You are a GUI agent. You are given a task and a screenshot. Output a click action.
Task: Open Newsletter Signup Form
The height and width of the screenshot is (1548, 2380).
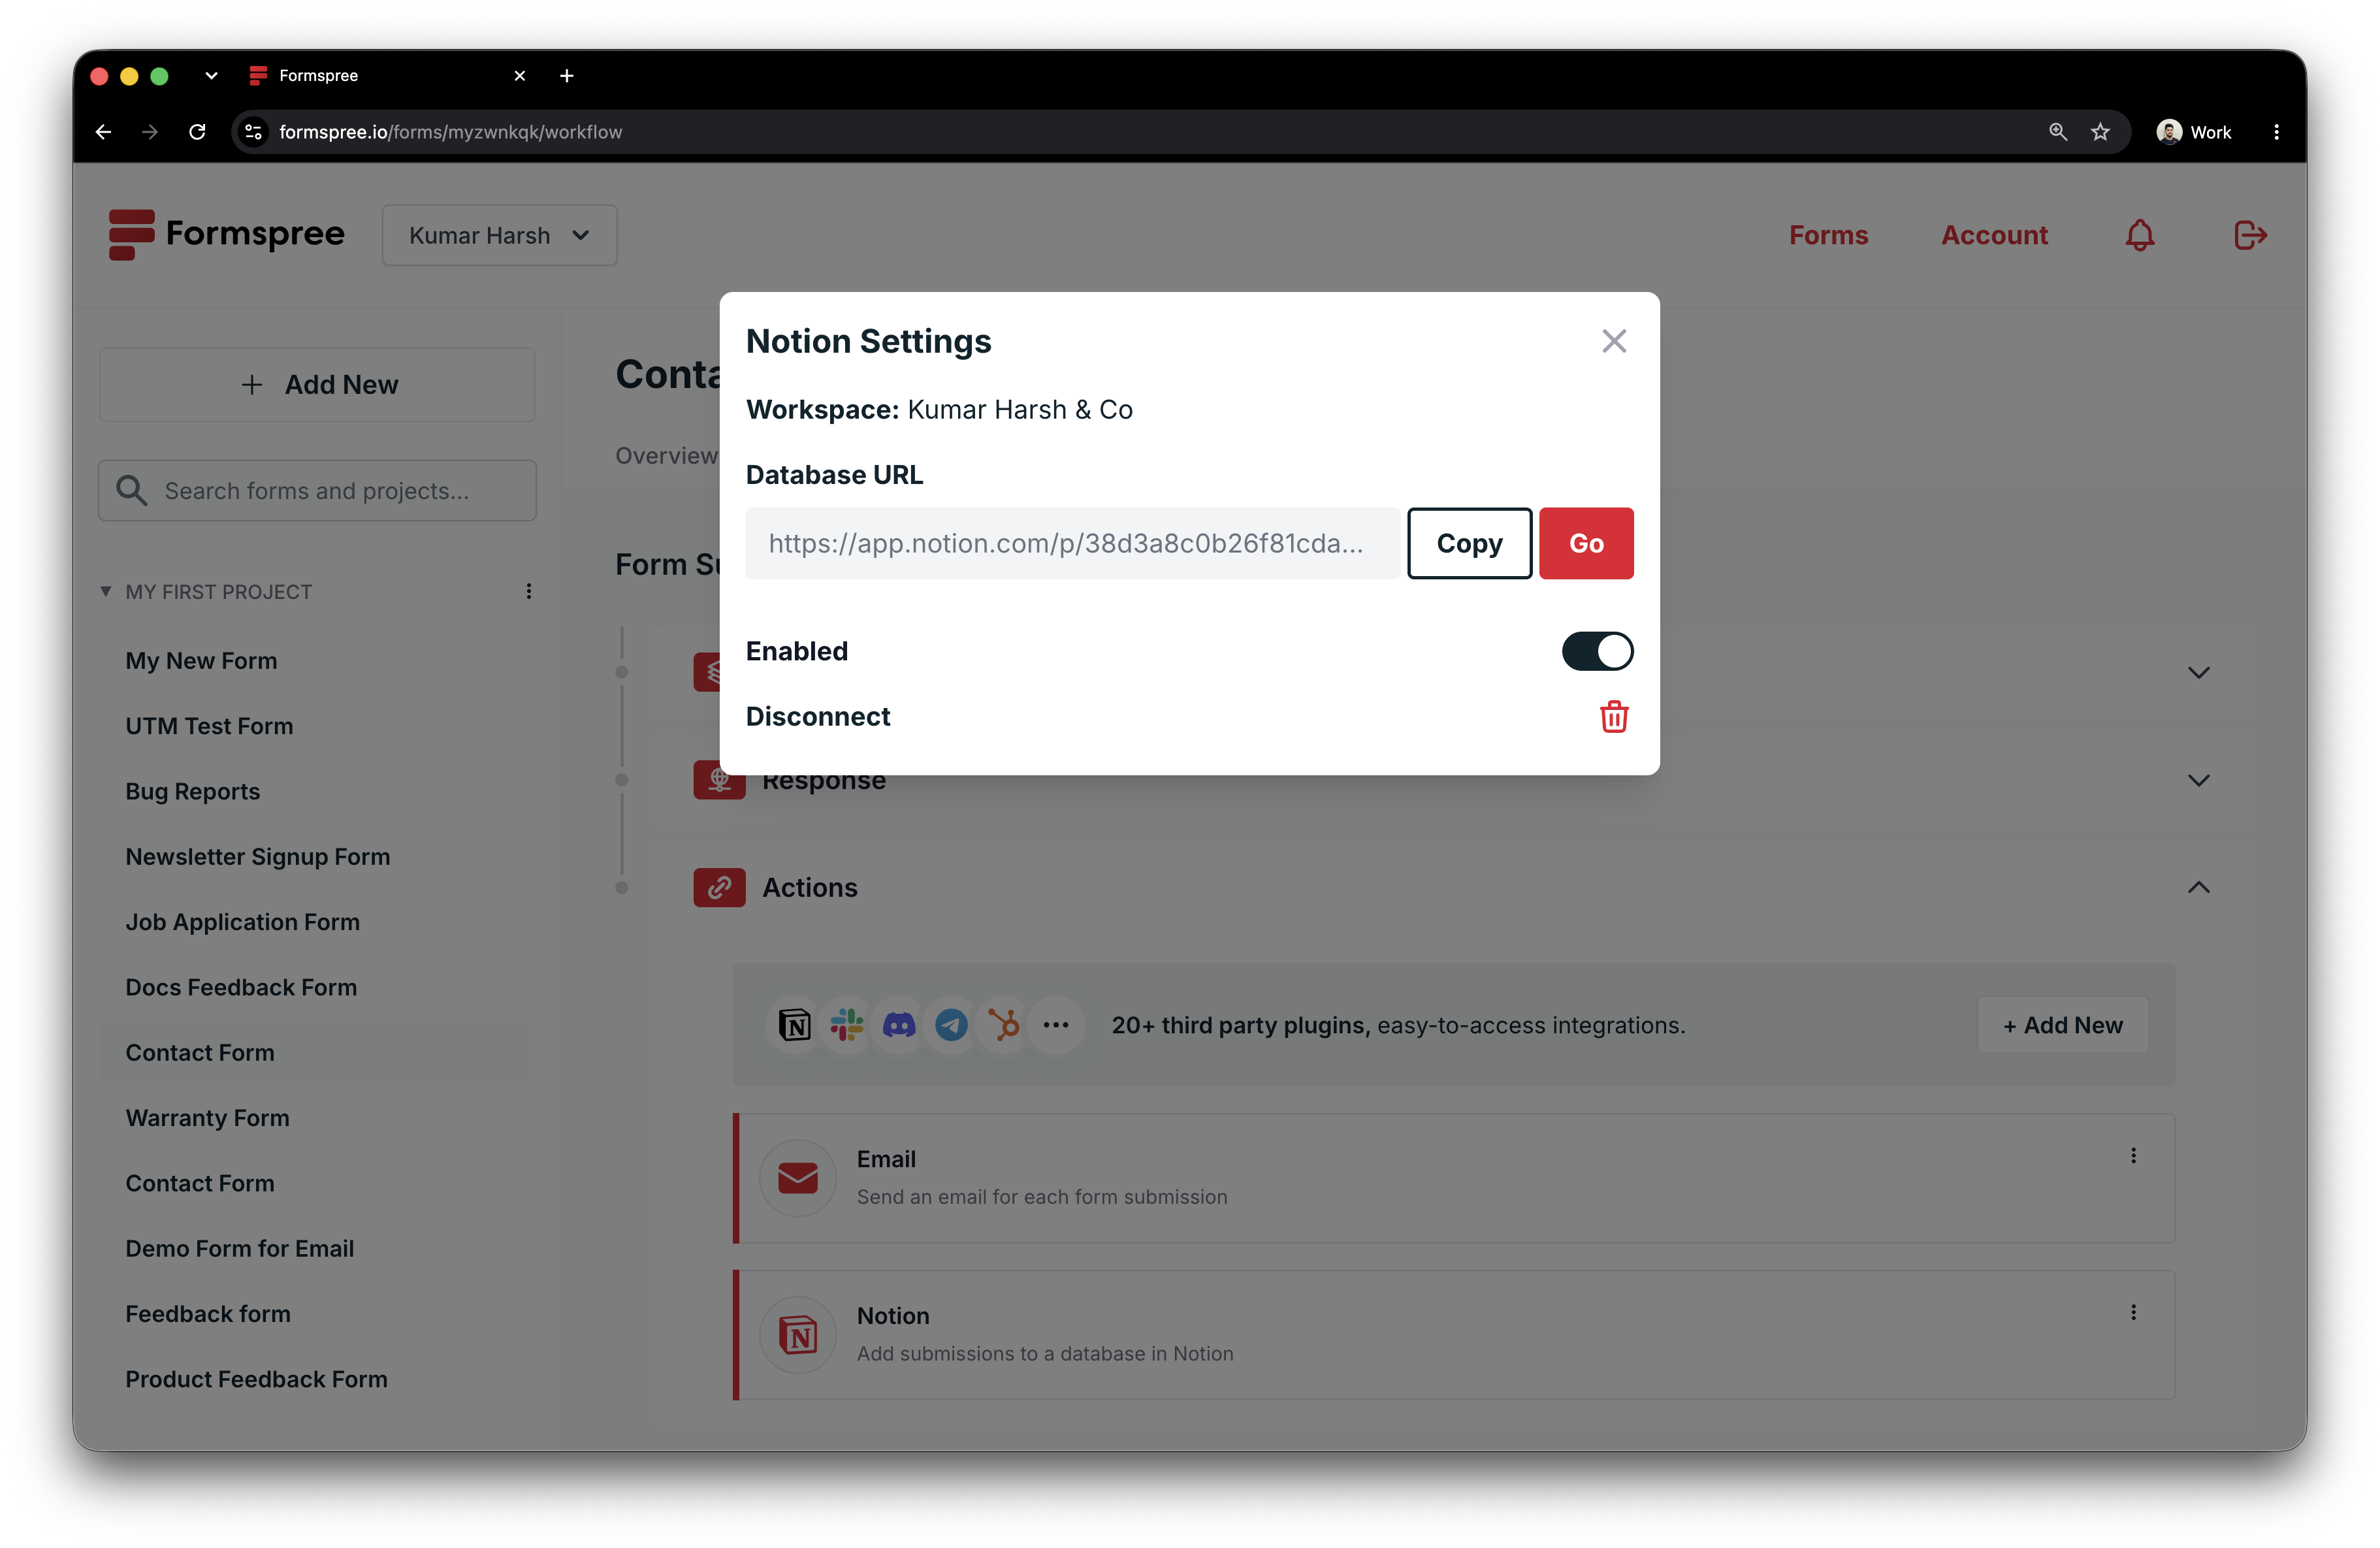(x=257, y=857)
